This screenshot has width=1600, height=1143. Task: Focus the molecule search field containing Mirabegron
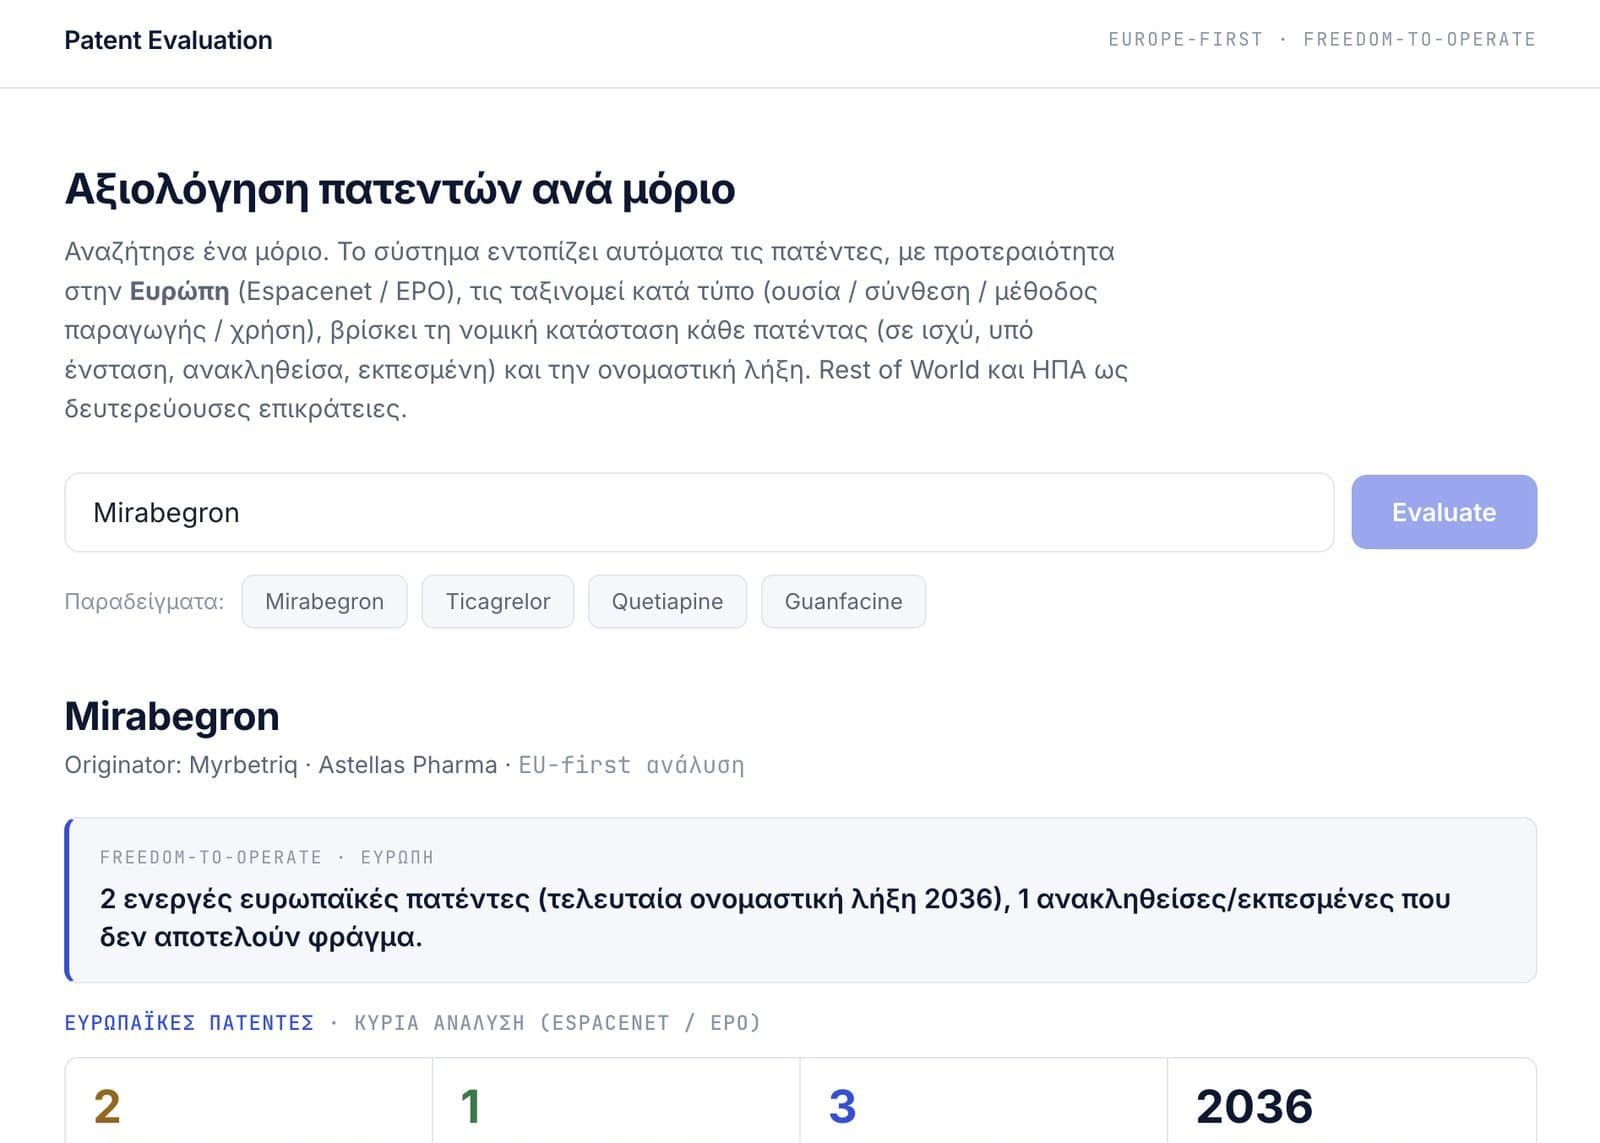(x=699, y=512)
